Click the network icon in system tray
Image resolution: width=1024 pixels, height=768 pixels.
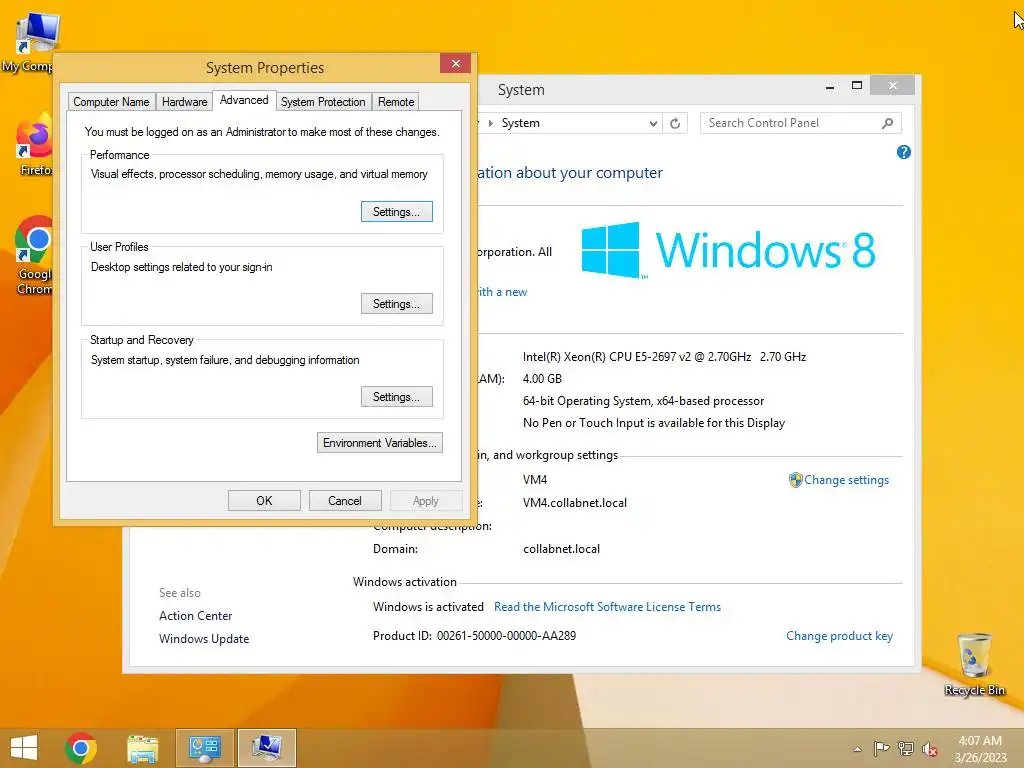(906, 748)
